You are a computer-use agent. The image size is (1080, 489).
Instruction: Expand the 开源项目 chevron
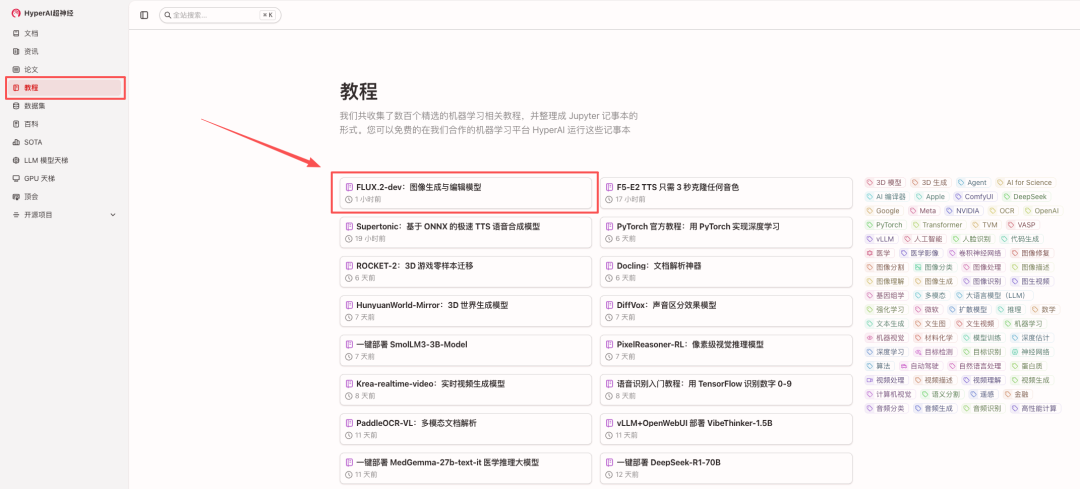coord(113,215)
